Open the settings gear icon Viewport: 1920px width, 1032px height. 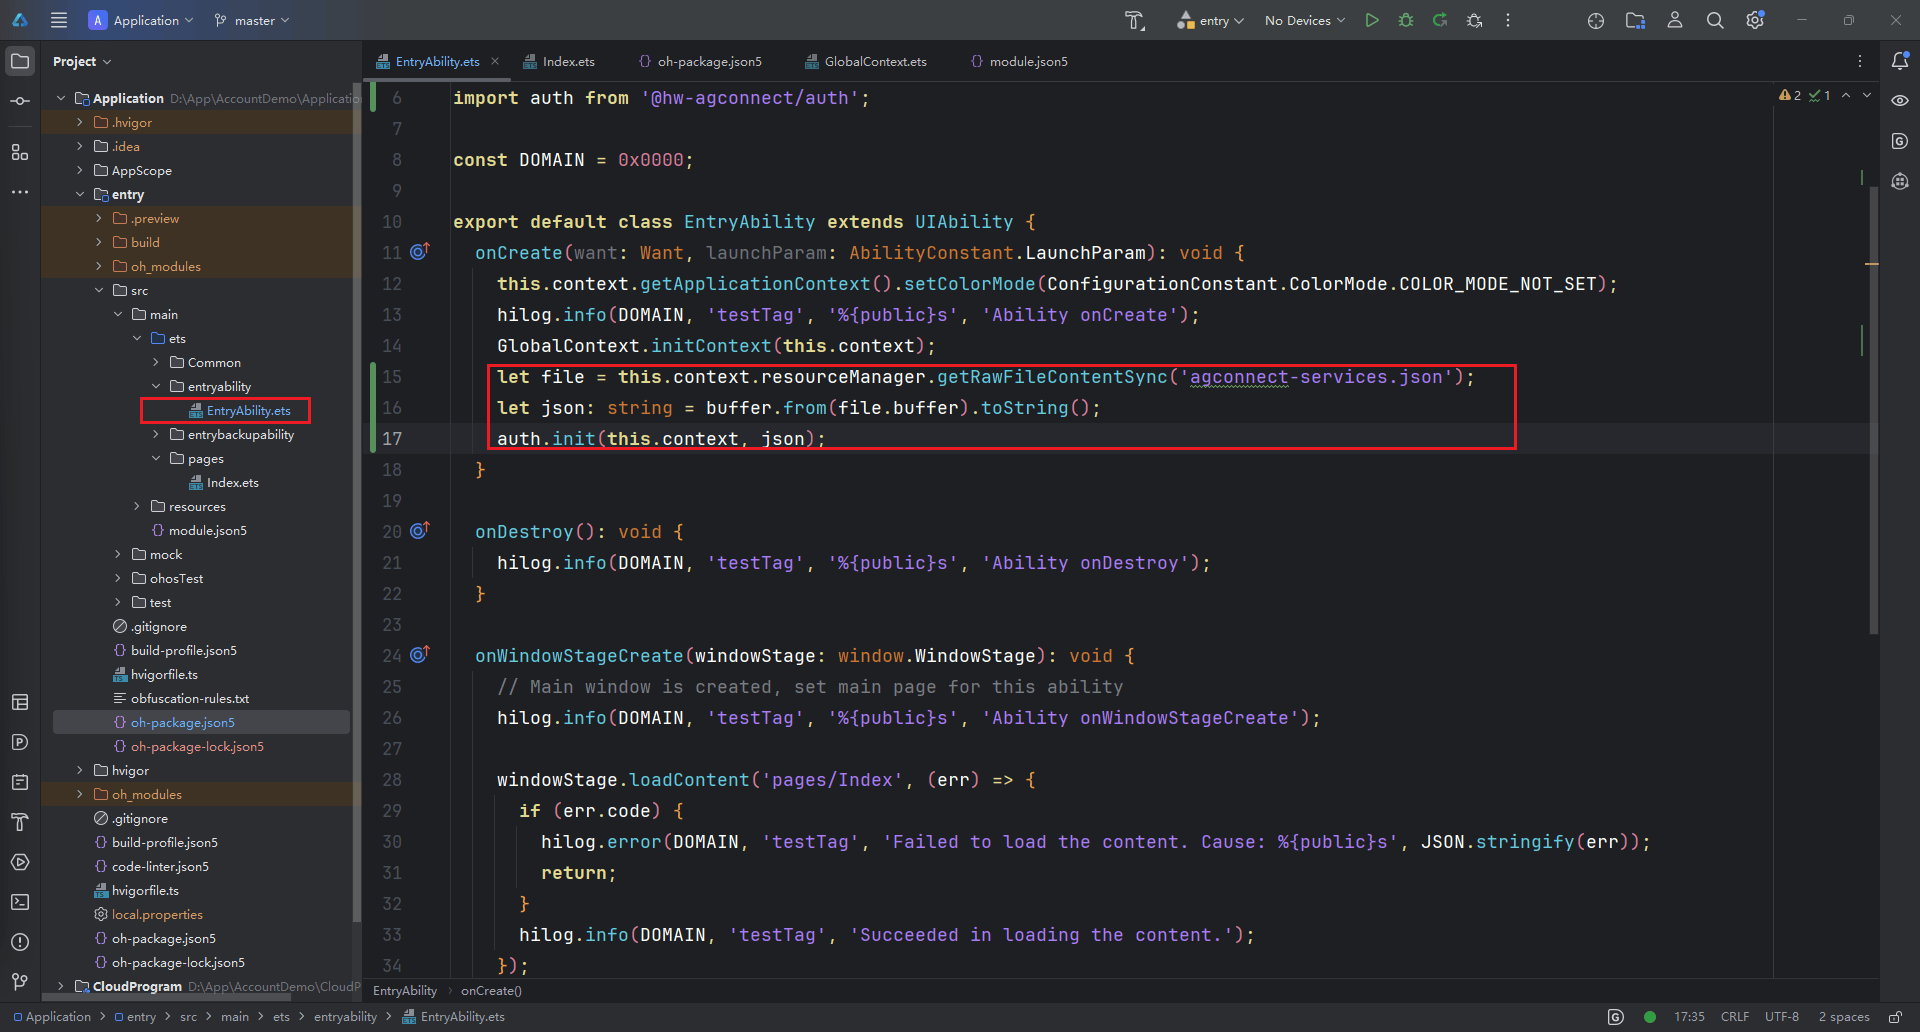(x=1755, y=20)
